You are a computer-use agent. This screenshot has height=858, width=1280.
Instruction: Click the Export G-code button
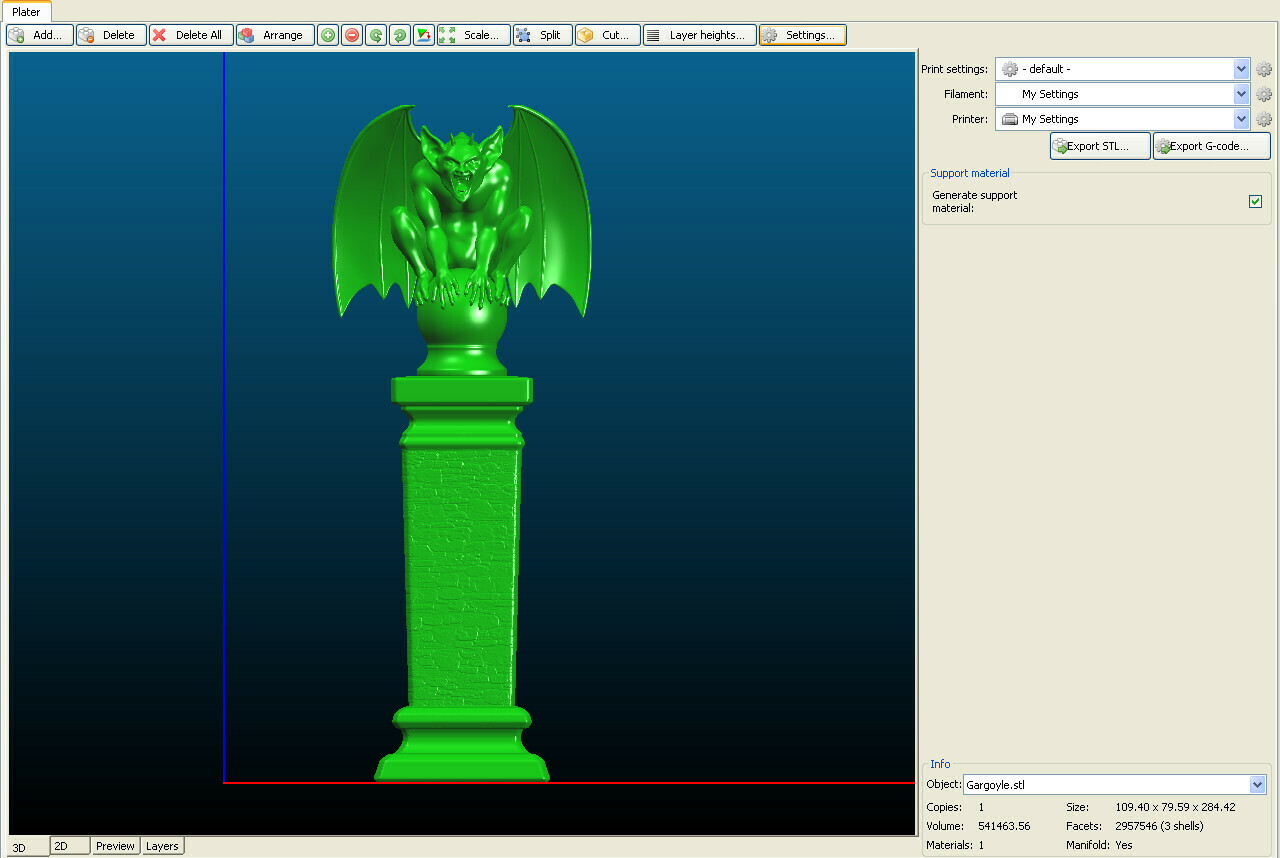[x=1210, y=145]
